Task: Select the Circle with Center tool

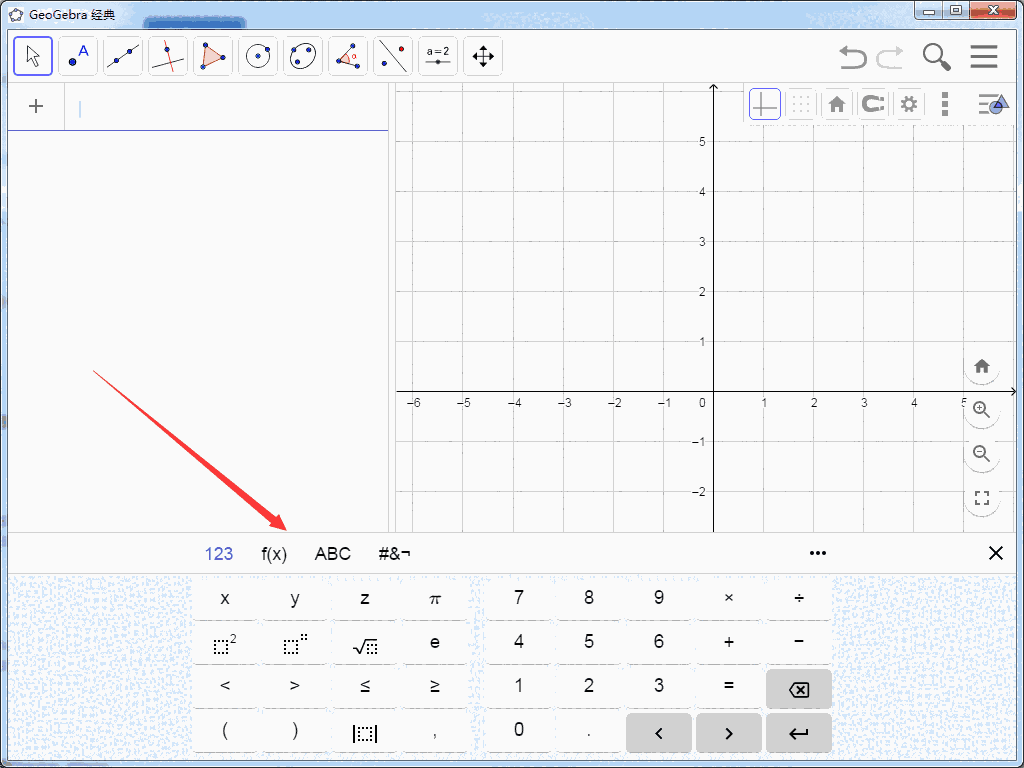Action: [258, 56]
